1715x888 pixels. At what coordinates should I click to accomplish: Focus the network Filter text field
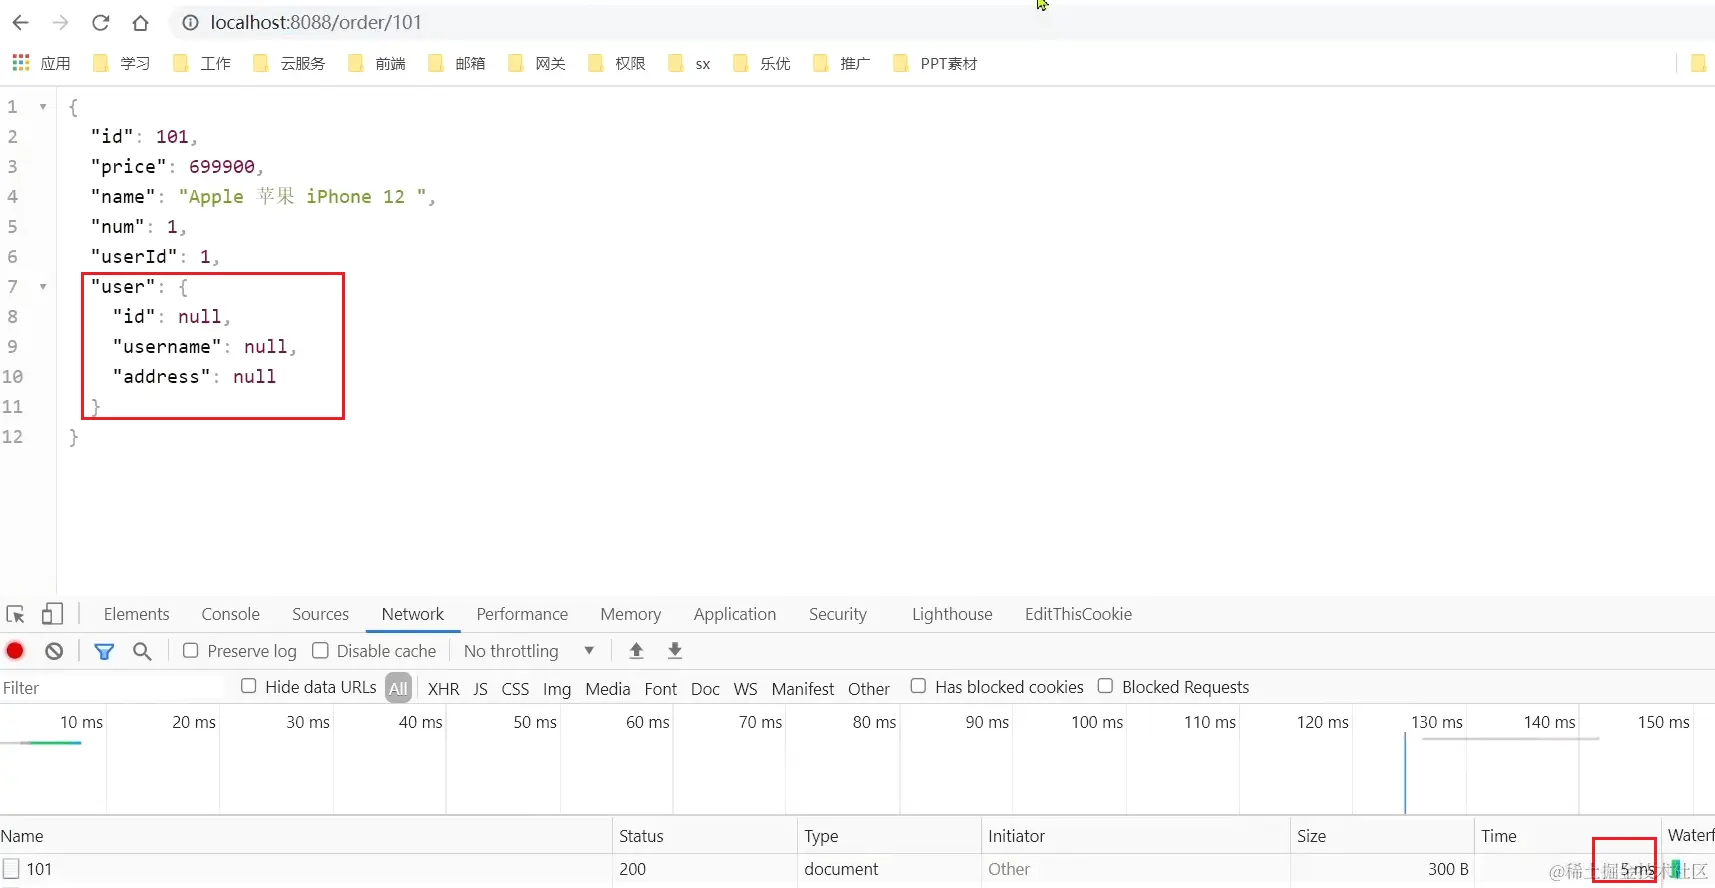click(x=112, y=688)
